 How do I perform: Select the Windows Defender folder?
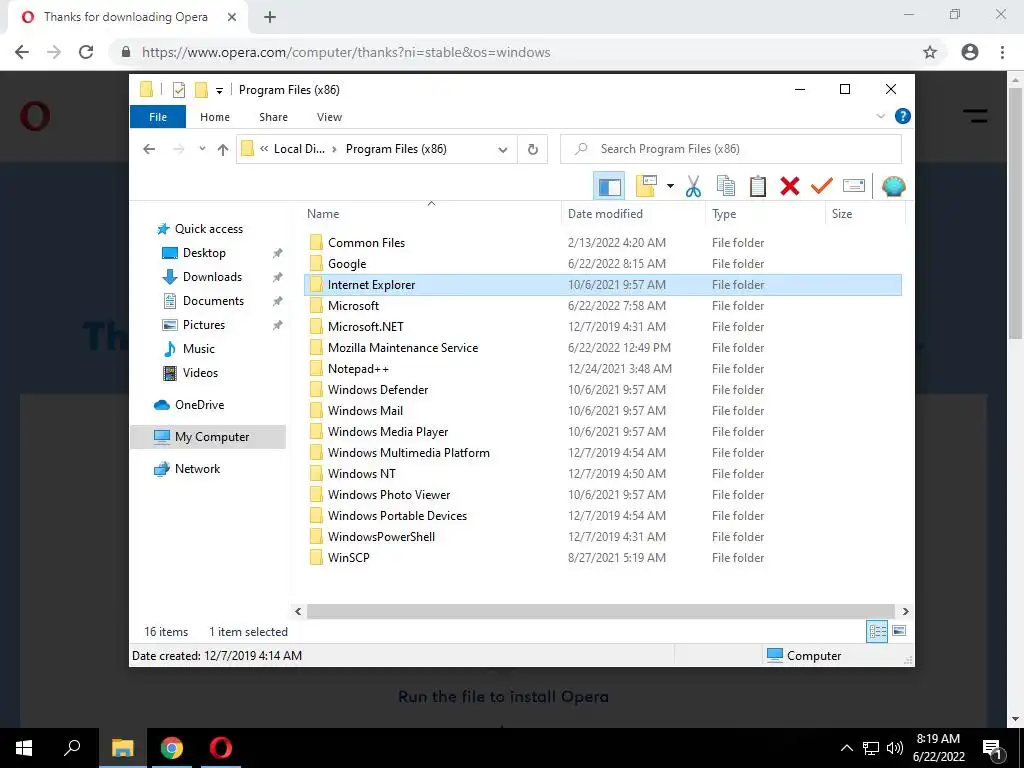pos(603,390)
